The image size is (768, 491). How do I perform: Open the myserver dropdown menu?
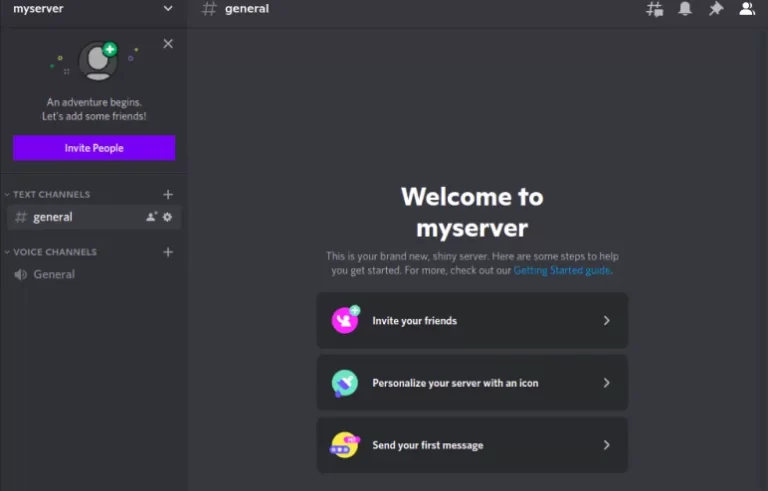pos(167,9)
